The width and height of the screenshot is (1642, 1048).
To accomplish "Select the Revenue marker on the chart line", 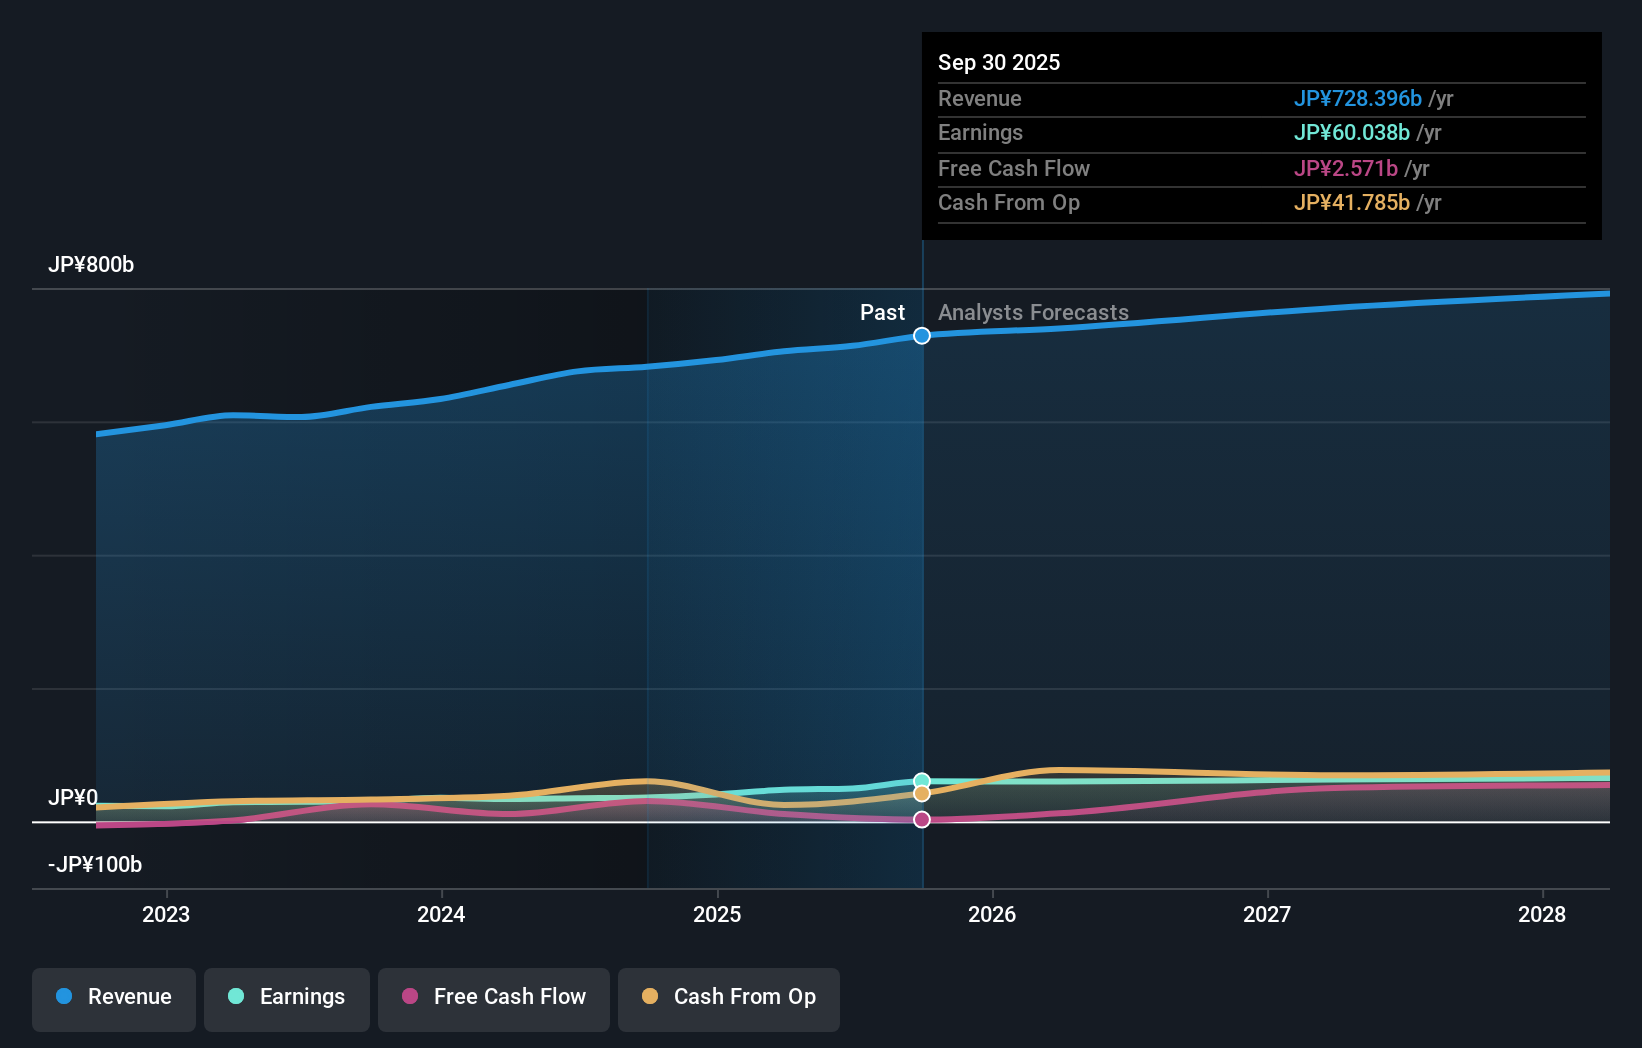I will (921, 336).
